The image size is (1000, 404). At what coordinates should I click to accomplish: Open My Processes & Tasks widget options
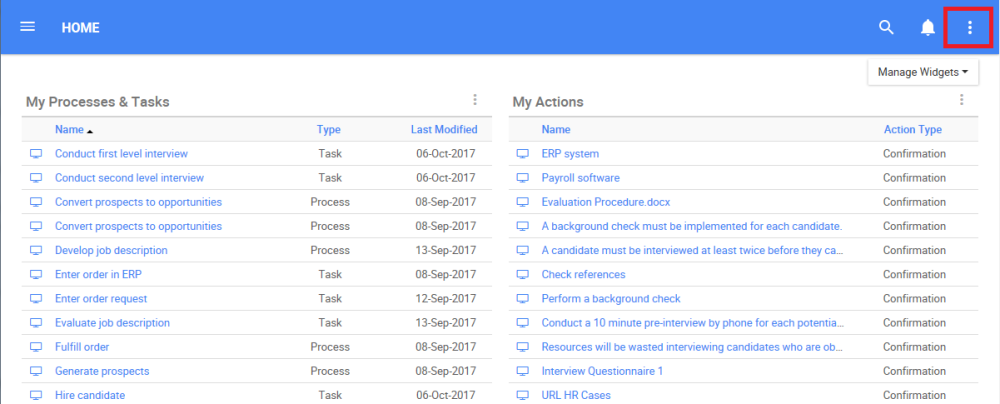475,100
